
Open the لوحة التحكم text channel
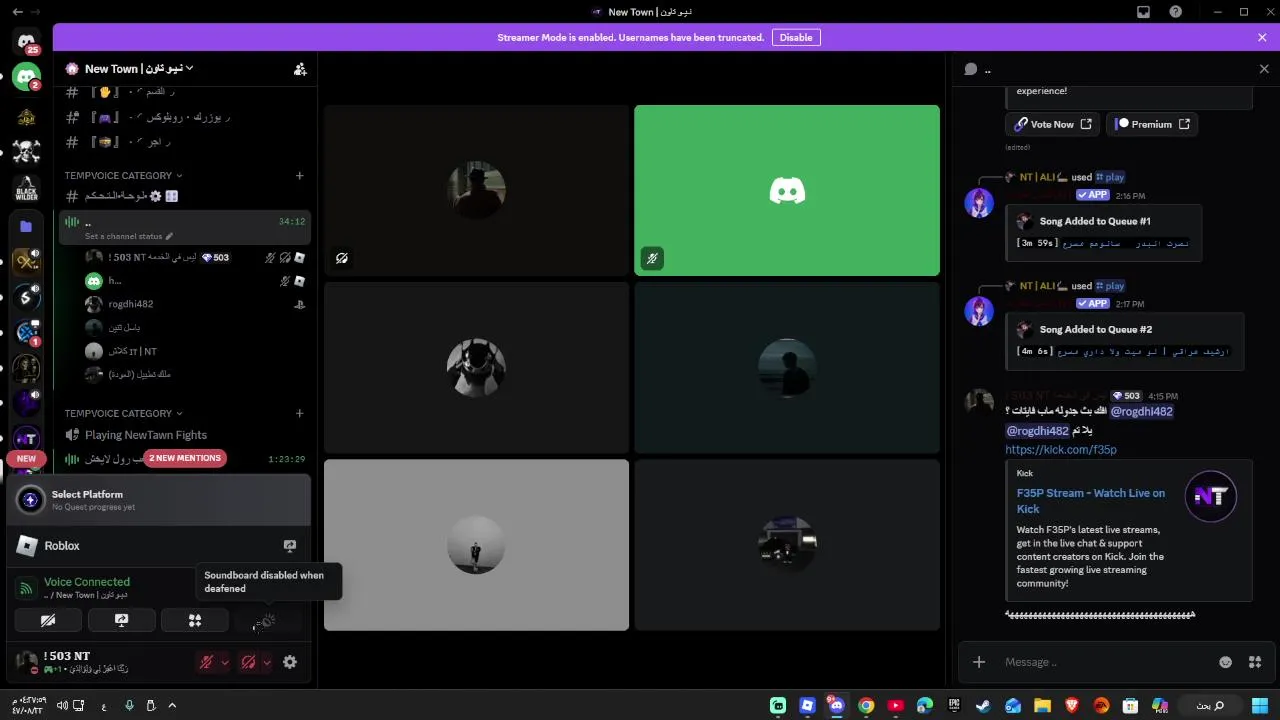tap(185, 196)
